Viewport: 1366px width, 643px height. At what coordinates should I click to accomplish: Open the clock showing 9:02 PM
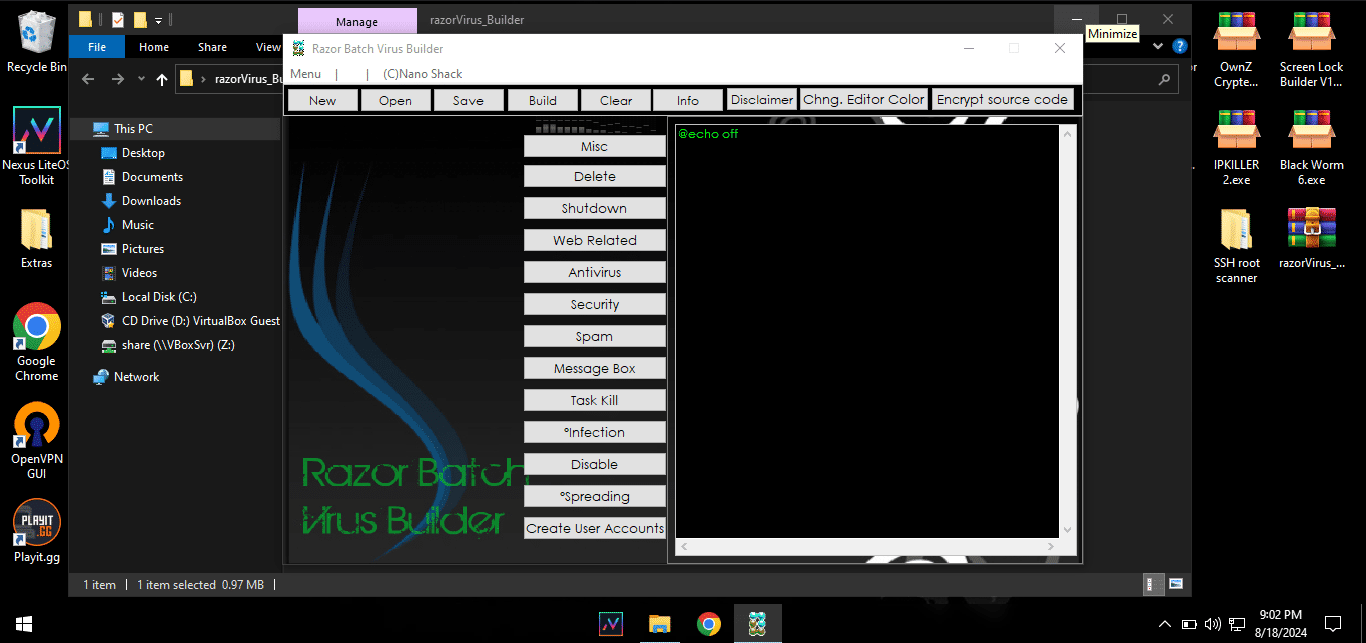click(x=1280, y=624)
